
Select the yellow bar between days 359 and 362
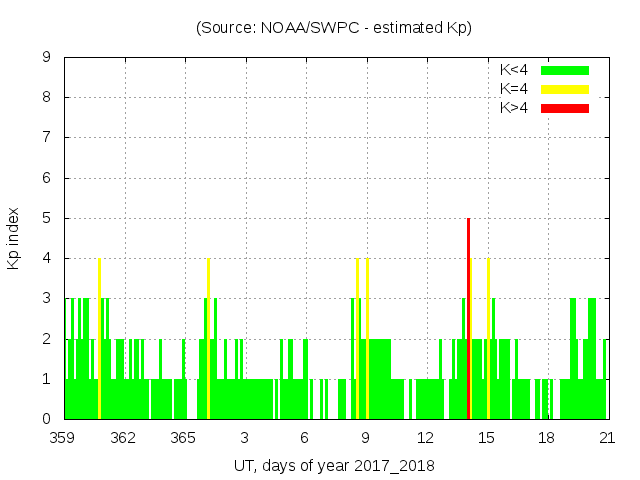(x=99, y=340)
